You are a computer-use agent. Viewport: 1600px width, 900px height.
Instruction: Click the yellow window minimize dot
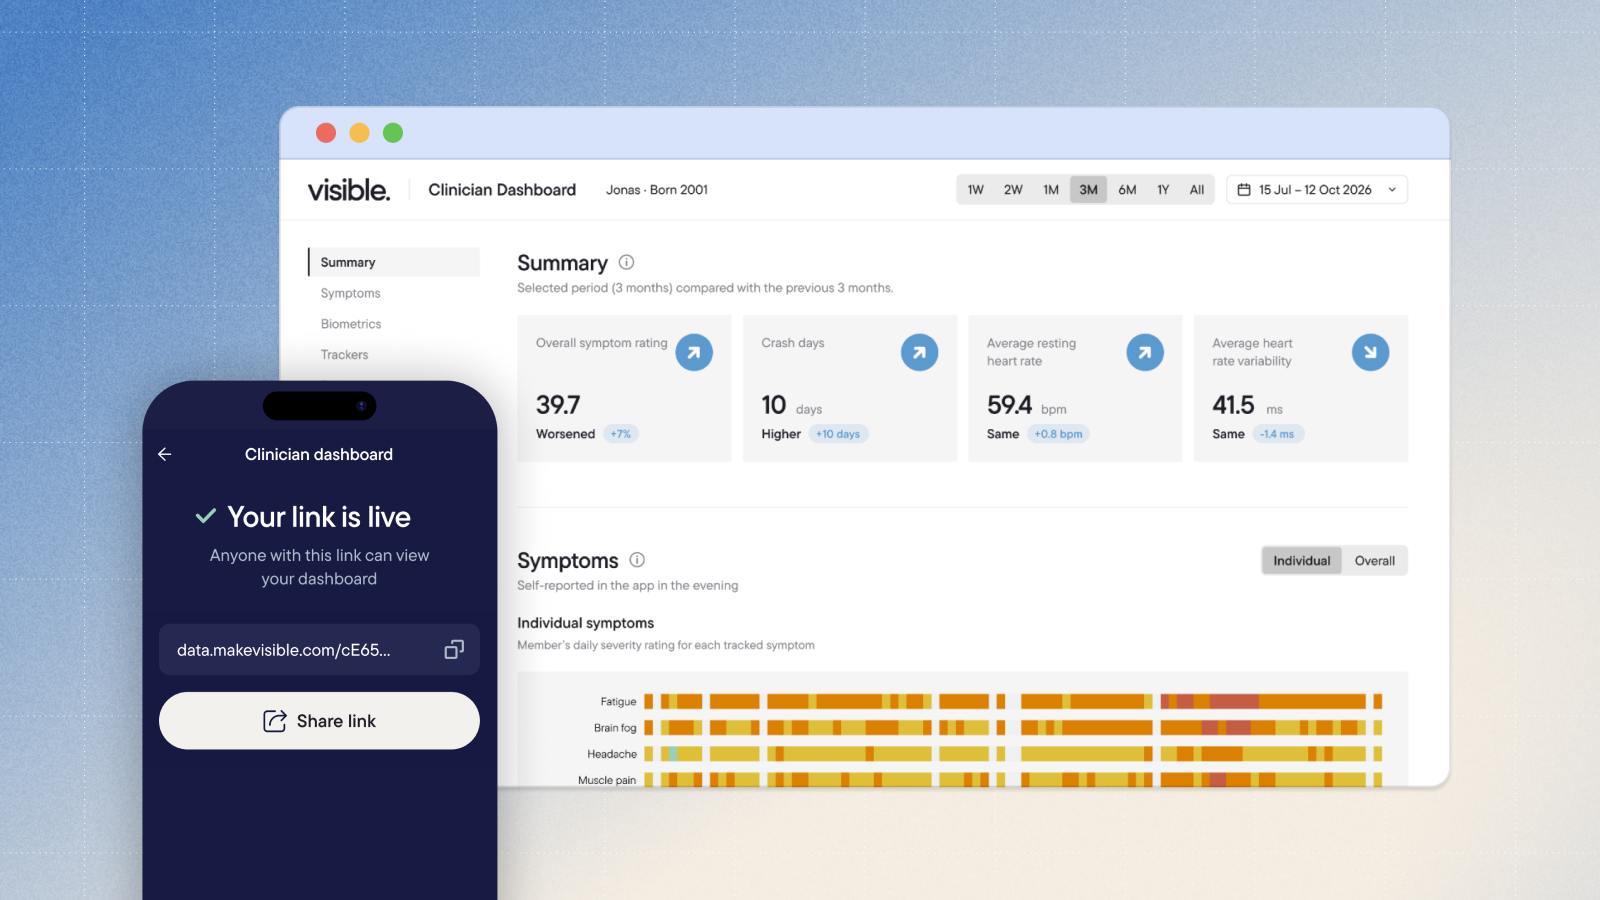tap(360, 133)
